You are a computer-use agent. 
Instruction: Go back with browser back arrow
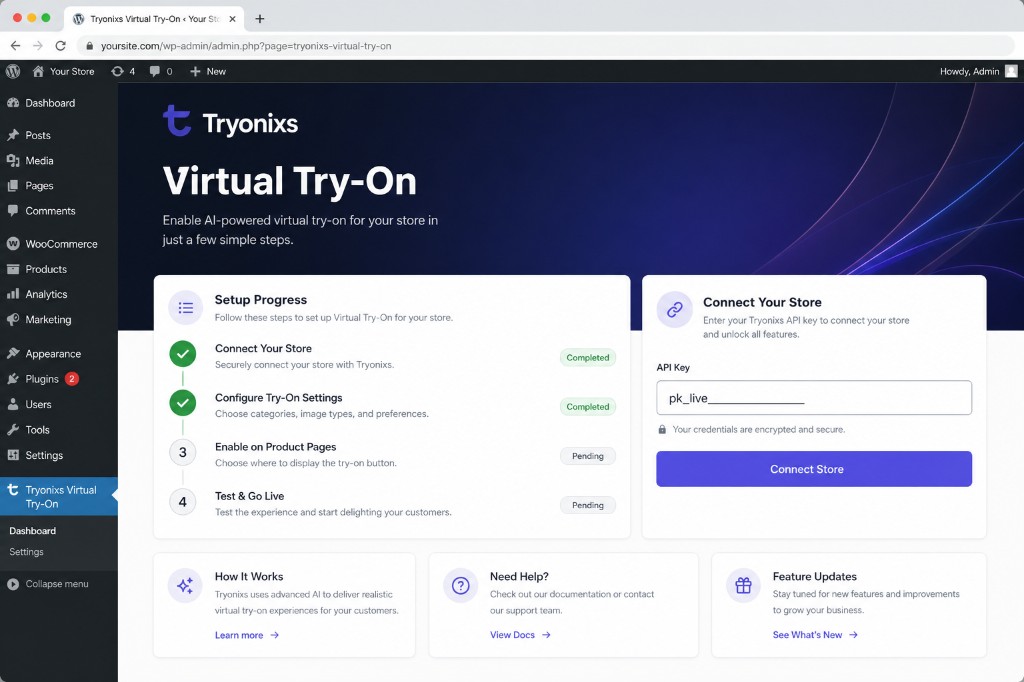pyautogui.click(x=16, y=46)
